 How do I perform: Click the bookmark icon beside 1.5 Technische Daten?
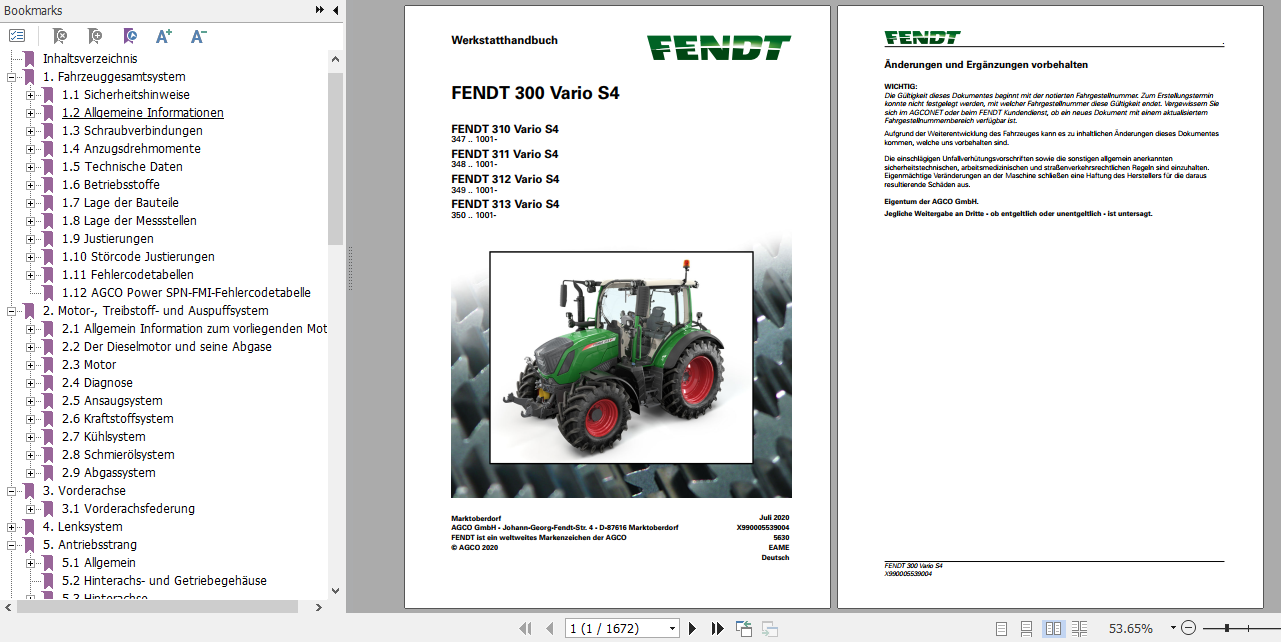coord(48,167)
